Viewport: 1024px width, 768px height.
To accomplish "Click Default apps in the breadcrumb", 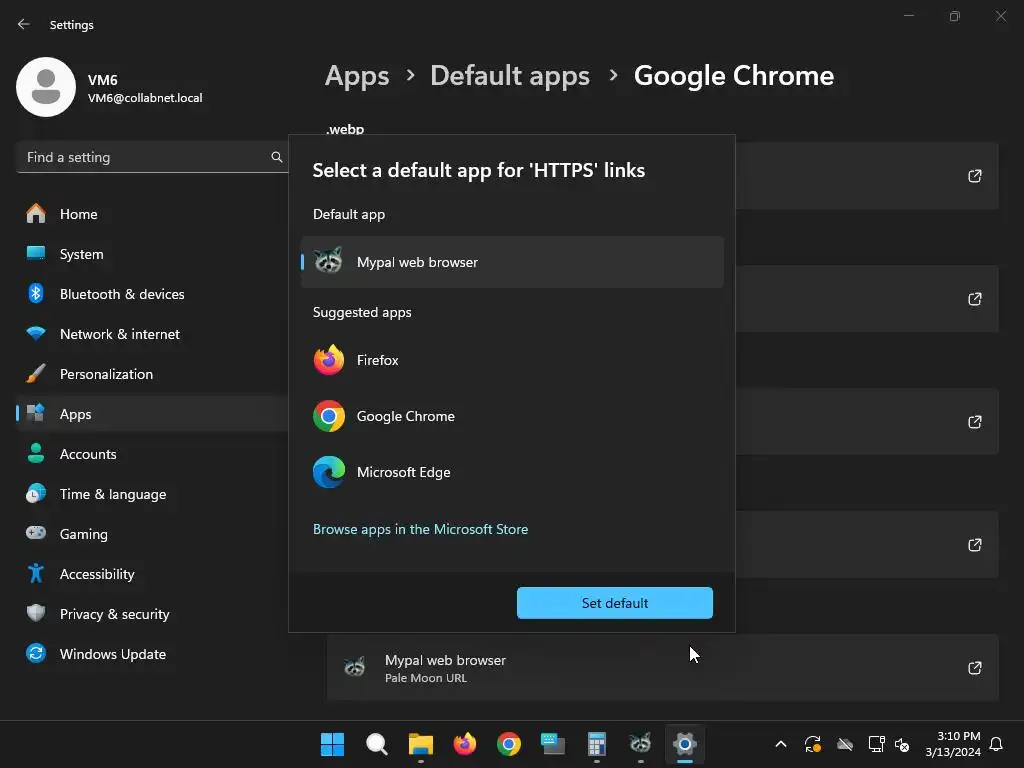I will point(510,76).
